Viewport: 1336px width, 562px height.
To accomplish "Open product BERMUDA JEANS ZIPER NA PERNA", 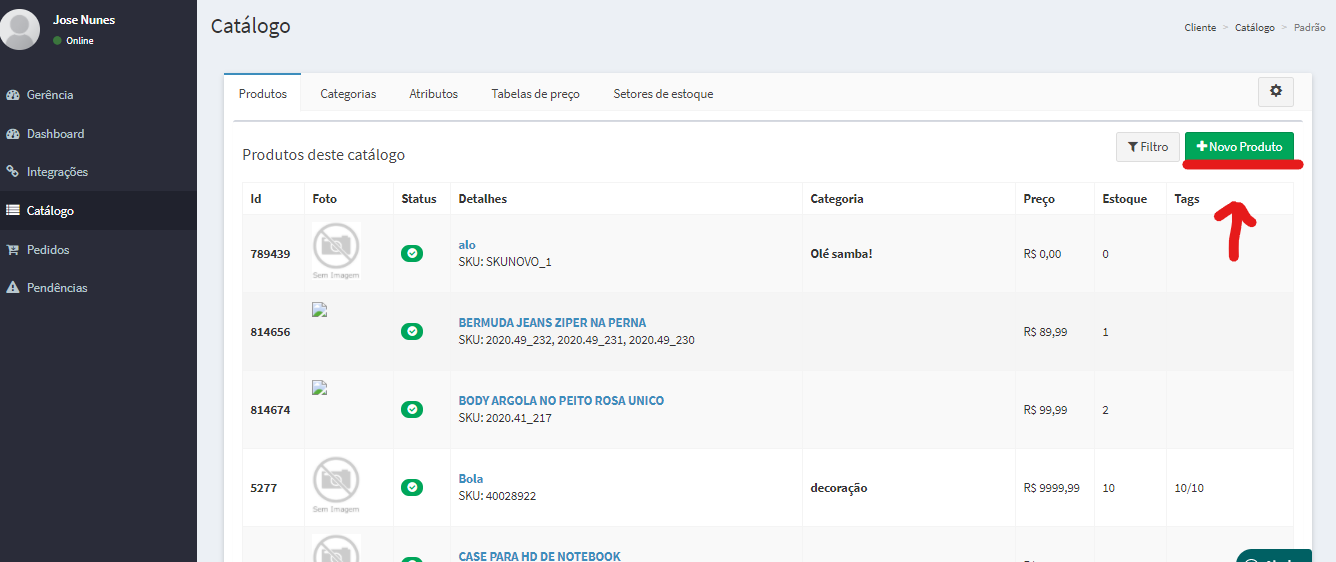I will (x=552, y=323).
